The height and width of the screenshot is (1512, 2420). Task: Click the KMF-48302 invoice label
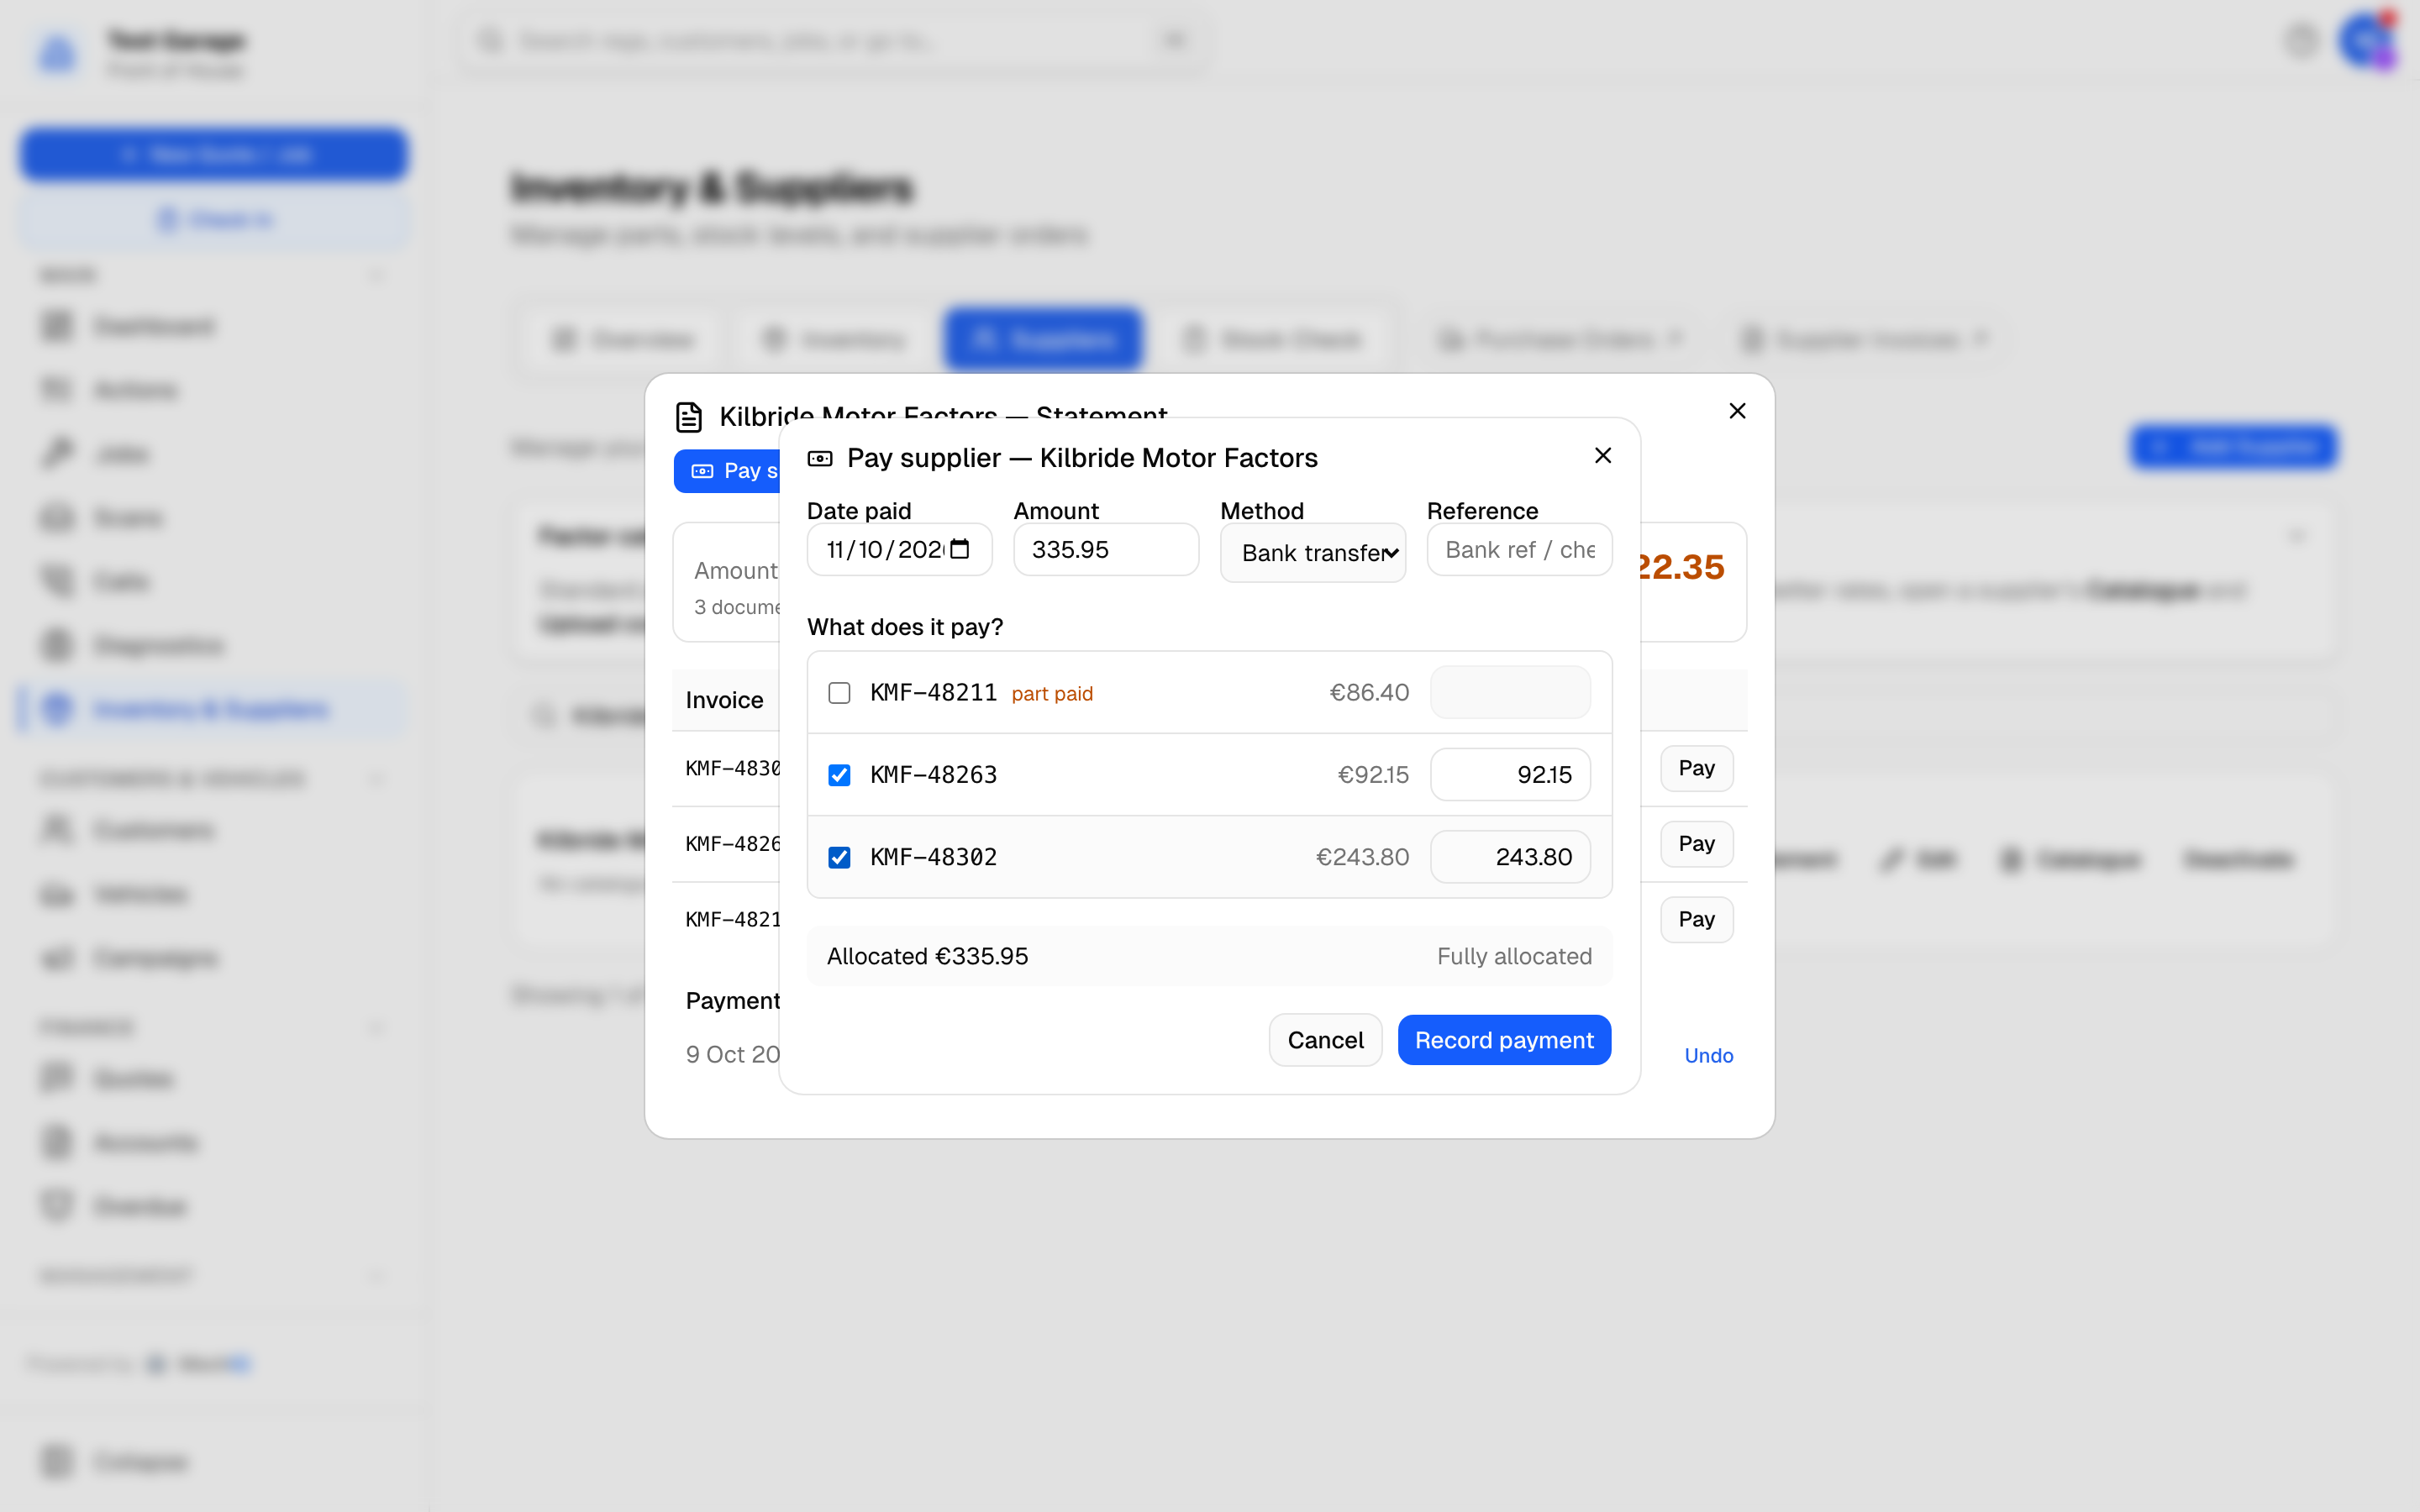[x=933, y=857]
